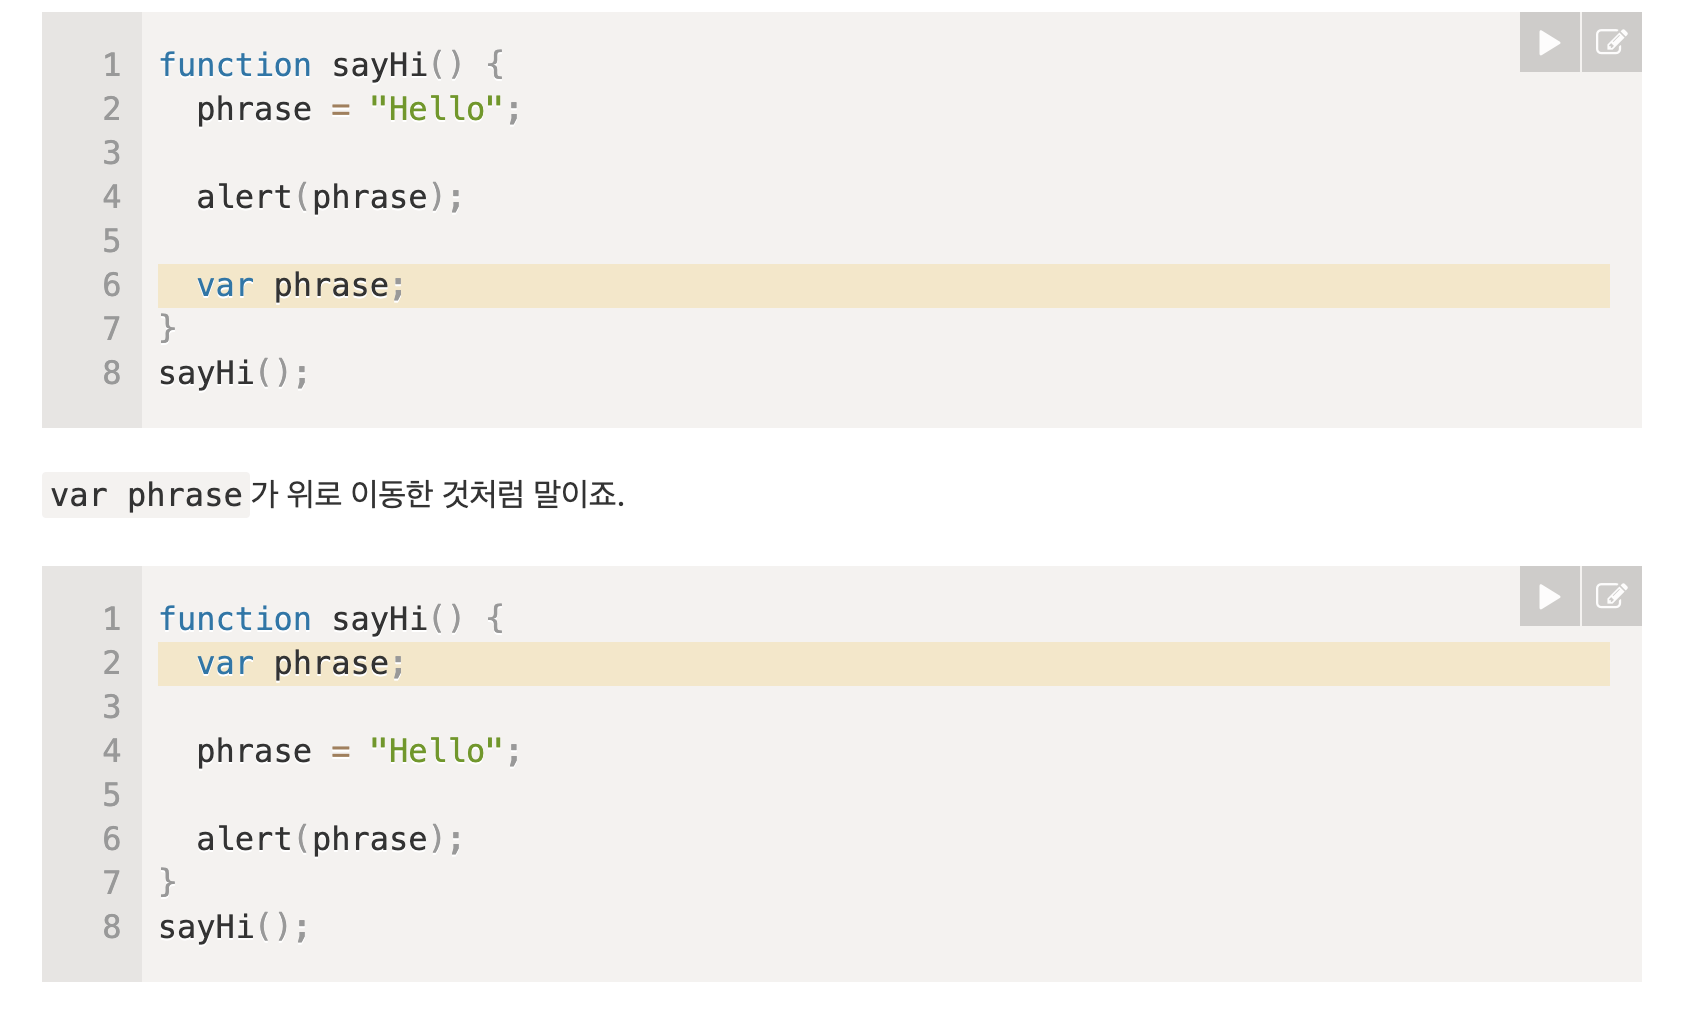The width and height of the screenshot is (1686, 1030).
Task: Select line number 1 of the first code block
Action: 110,66
